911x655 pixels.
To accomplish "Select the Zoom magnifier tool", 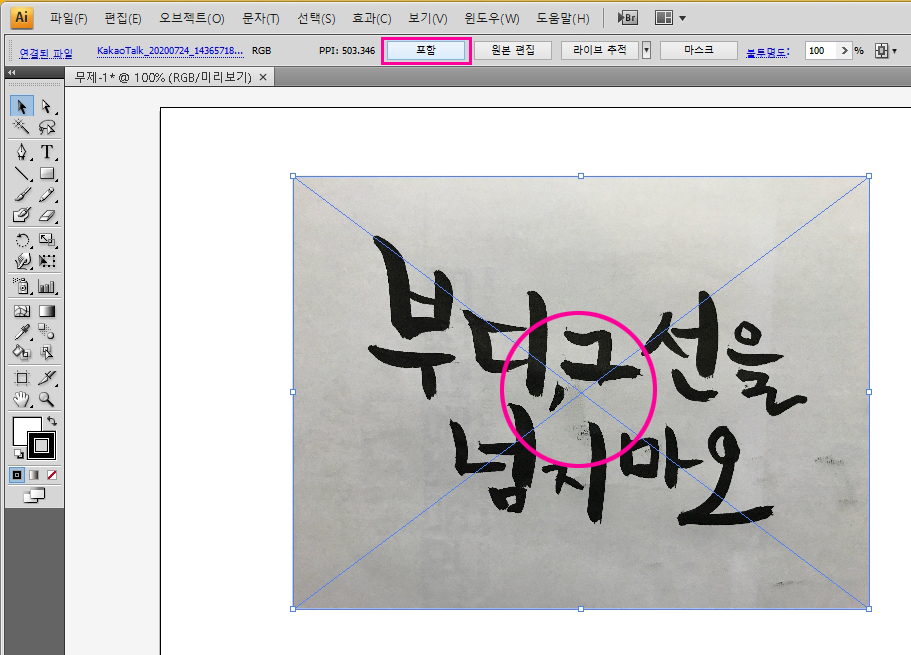I will [46, 399].
